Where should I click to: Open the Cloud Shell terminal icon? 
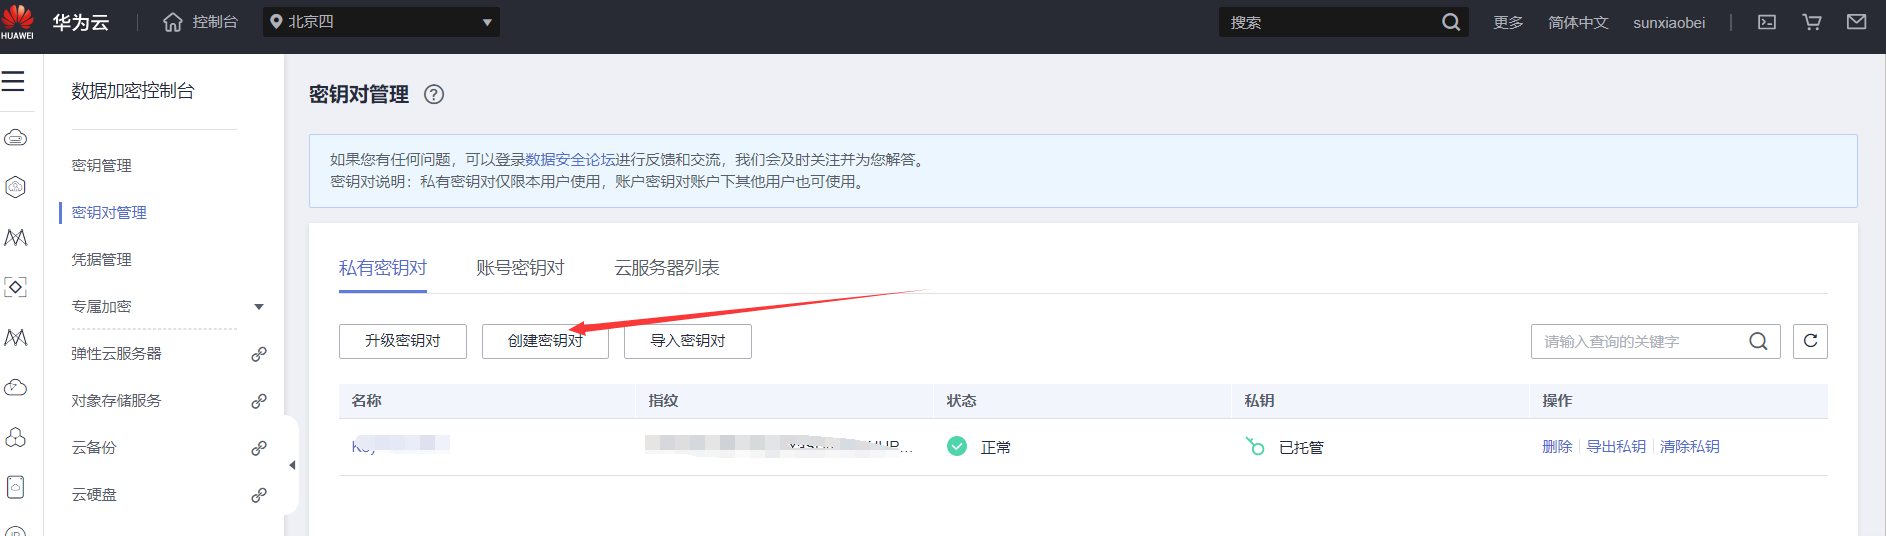coord(1767,22)
